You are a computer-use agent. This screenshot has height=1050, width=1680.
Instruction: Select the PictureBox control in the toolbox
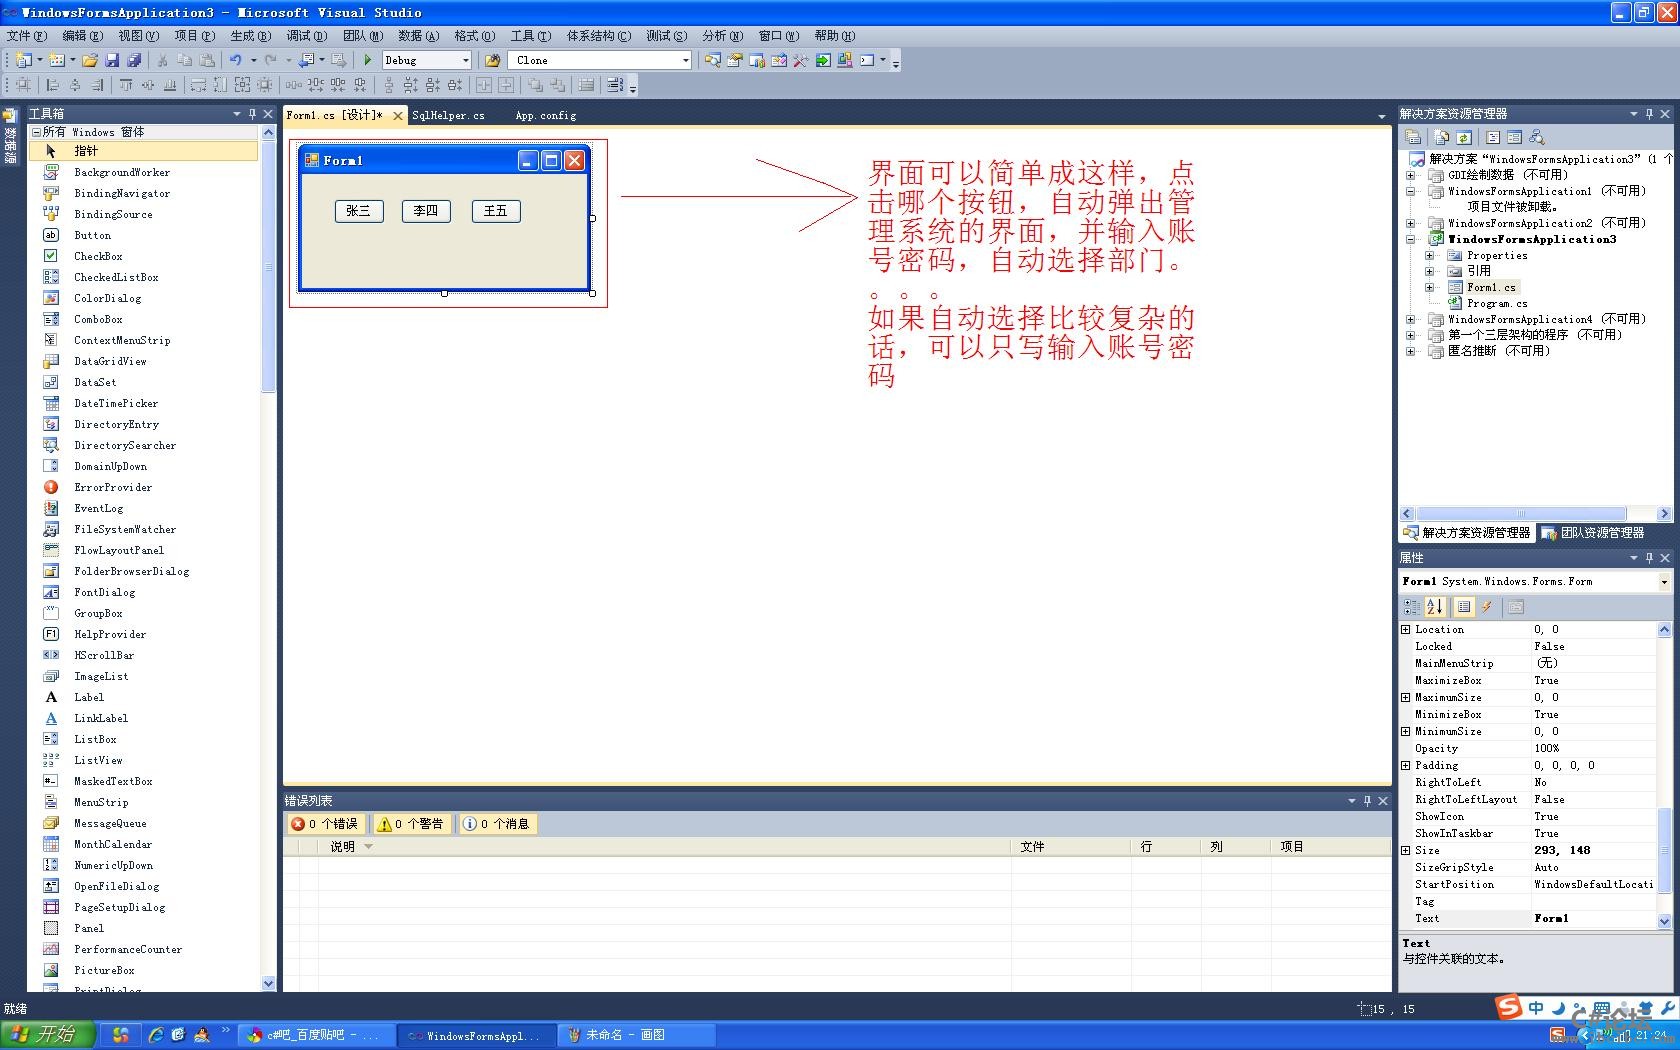pyautogui.click(x=104, y=970)
